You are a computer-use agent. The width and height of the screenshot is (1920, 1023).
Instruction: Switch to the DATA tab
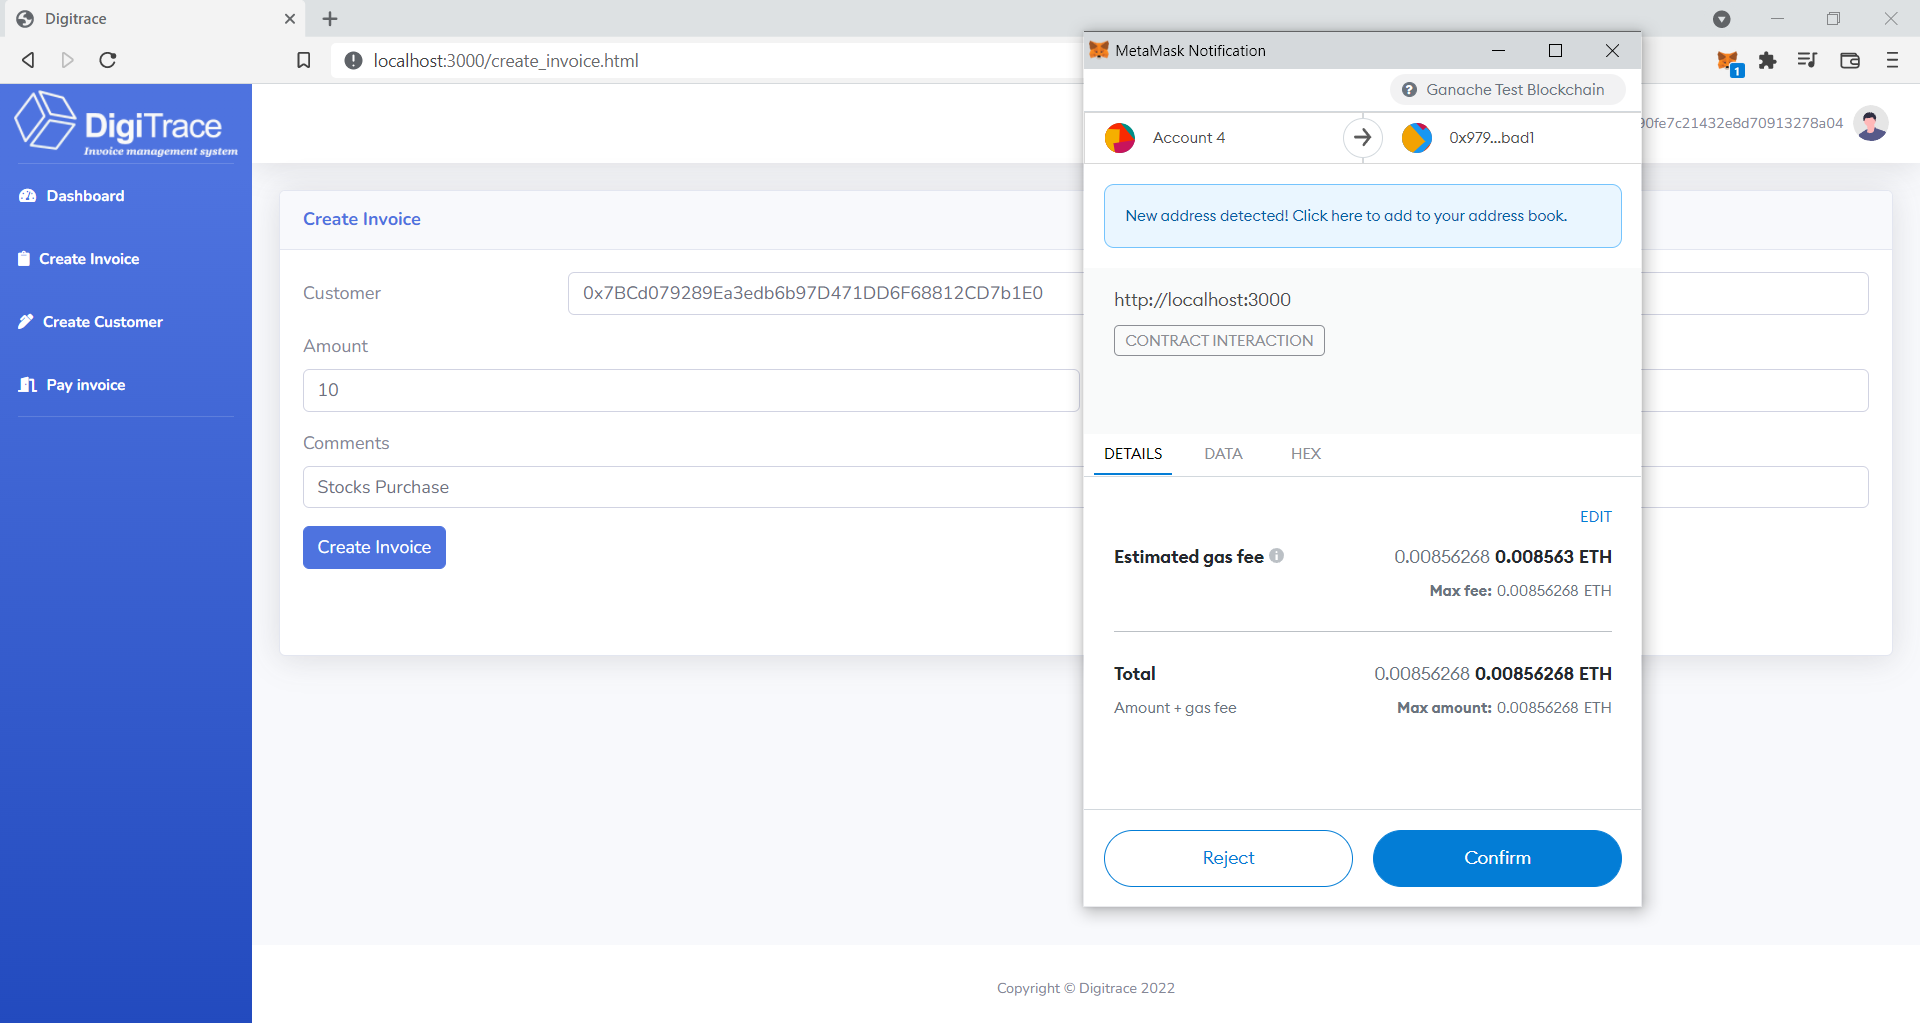[1223, 454]
